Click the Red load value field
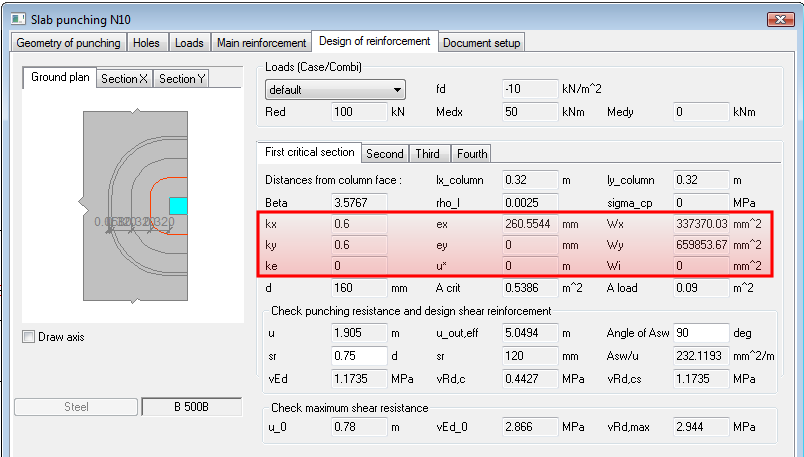This screenshot has height=457, width=804. click(359, 112)
